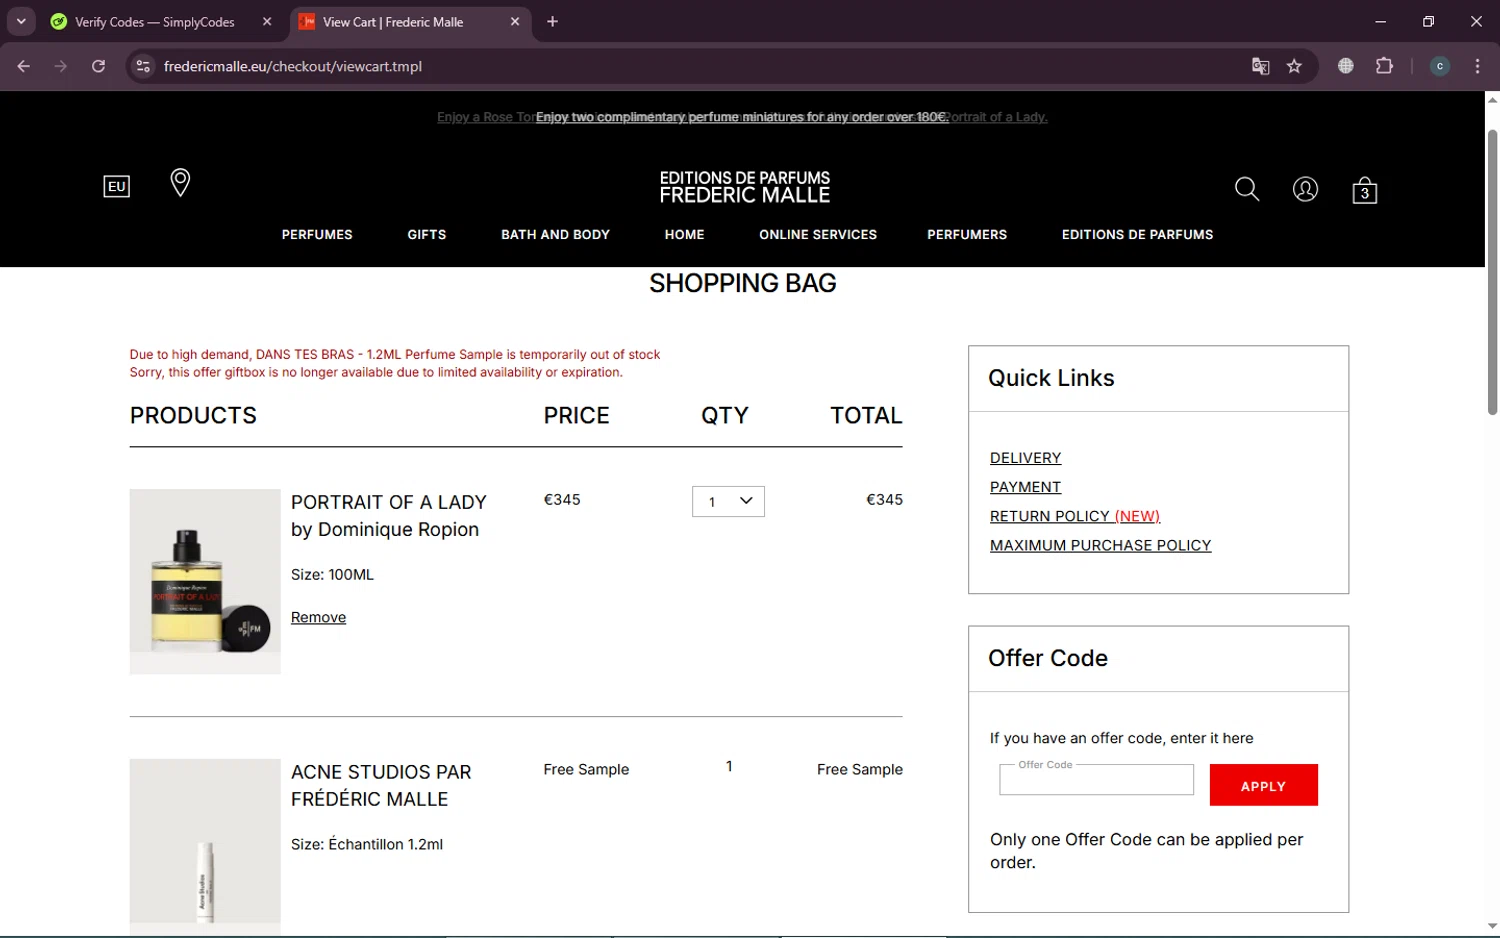
Task: Click the Quick Links panel heading
Action: [x=1051, y=378]
